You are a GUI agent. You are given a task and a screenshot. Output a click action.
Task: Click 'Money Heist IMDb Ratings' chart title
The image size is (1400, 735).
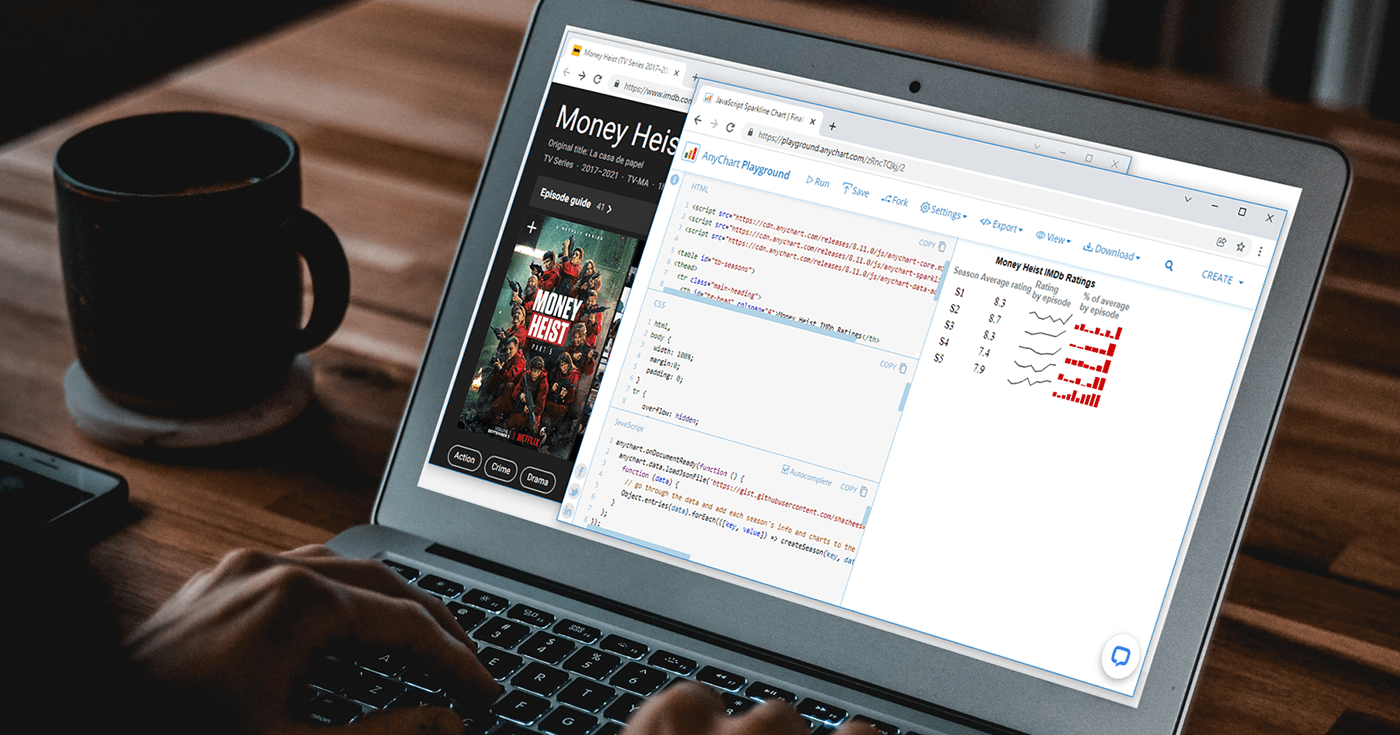(x=1045, y=273)
